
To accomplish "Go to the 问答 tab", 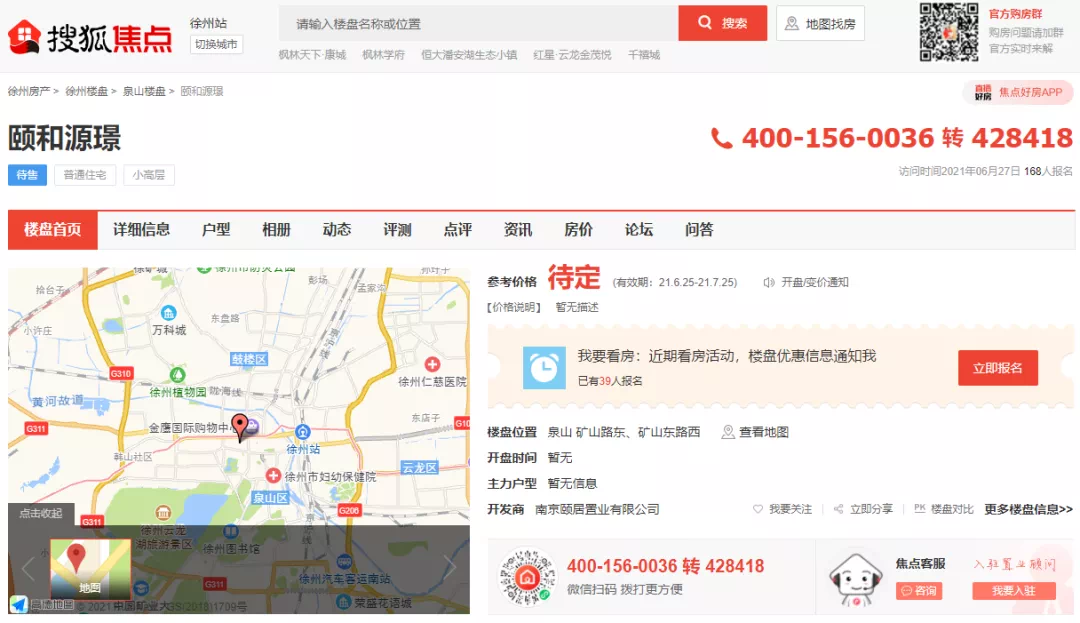I will [x=699, y=230].
